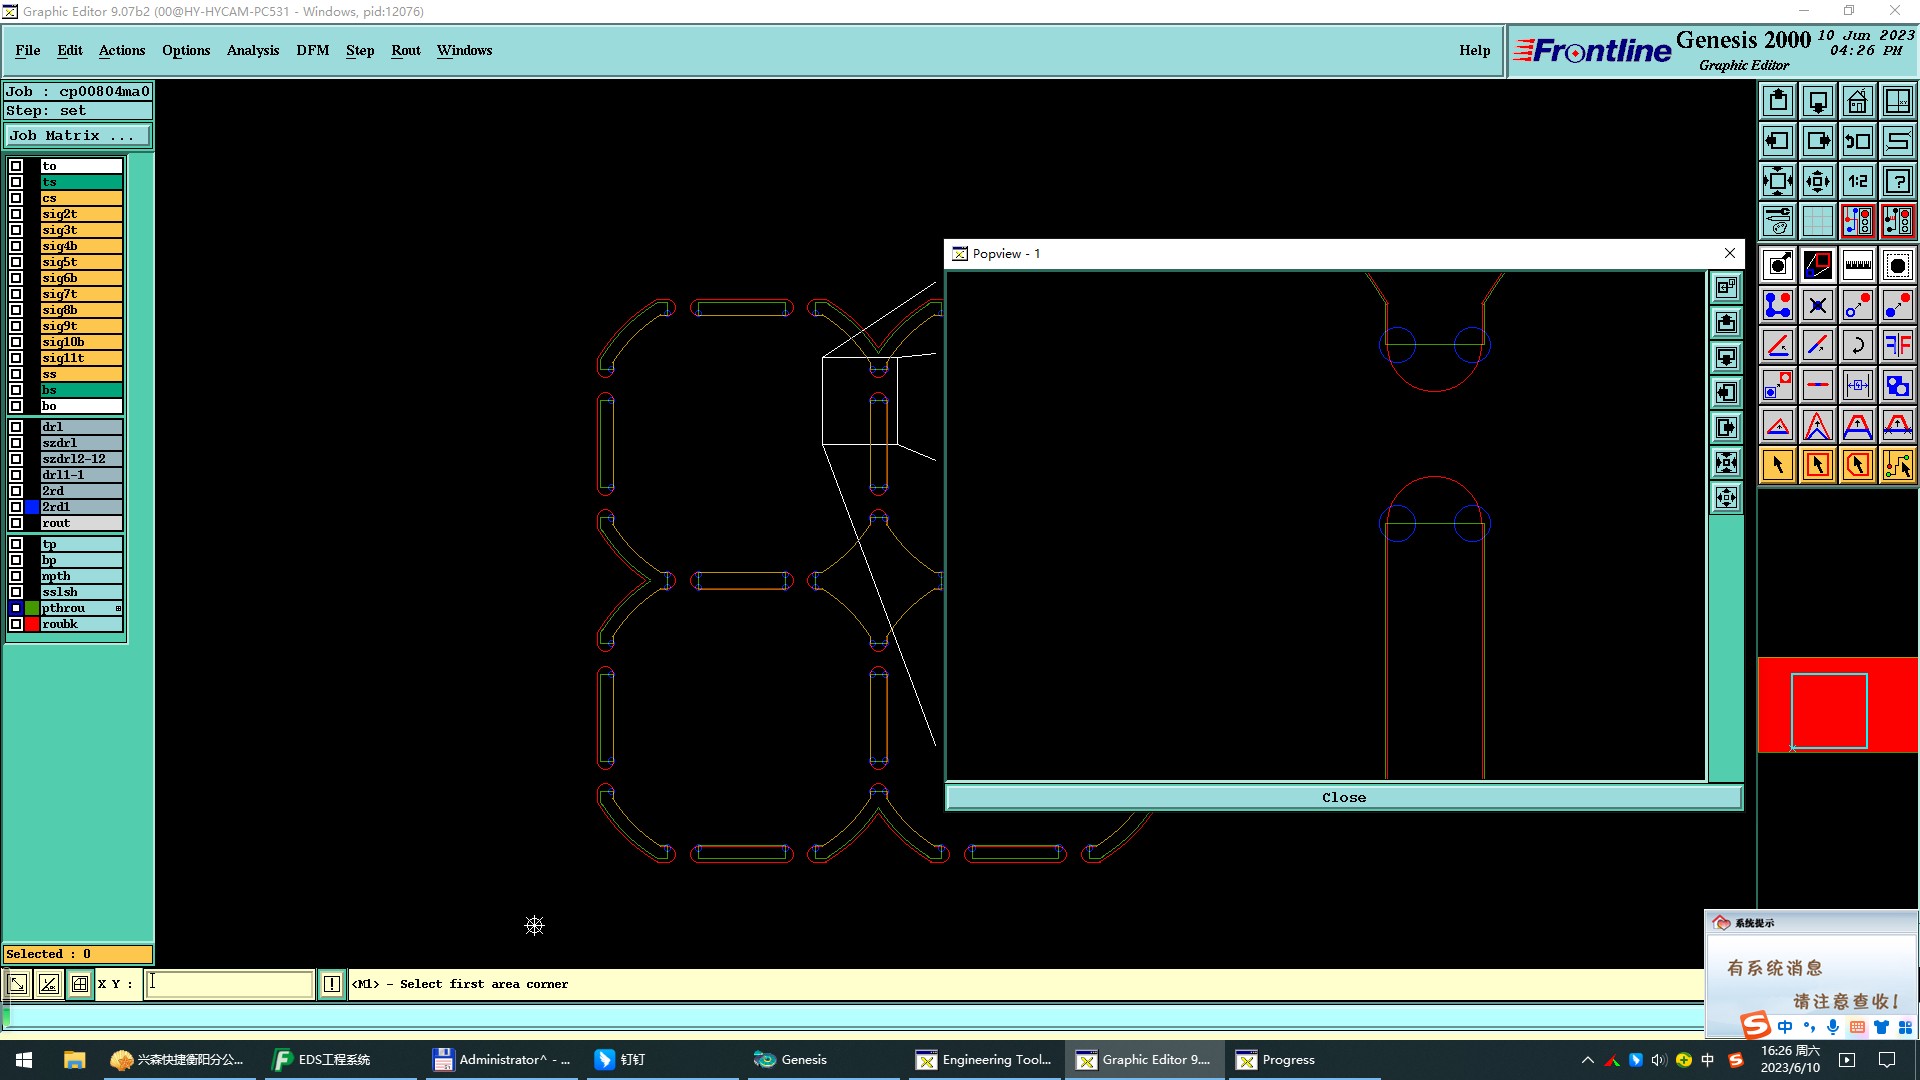Click Popview pan up icon
Screen dimensions: 1920x1080
point(1726,323)
